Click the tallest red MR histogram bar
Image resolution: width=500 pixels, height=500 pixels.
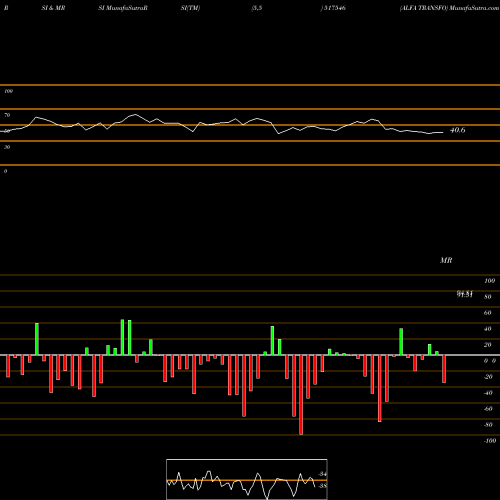point(301,395)
